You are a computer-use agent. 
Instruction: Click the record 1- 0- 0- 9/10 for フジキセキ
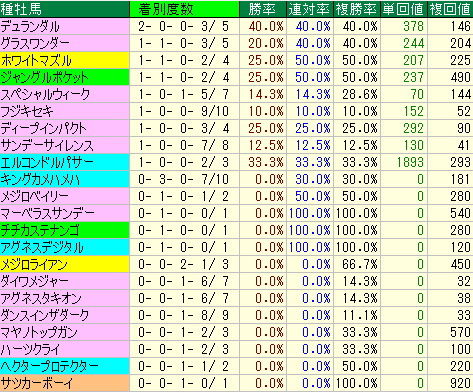click(x=184, y=111)
